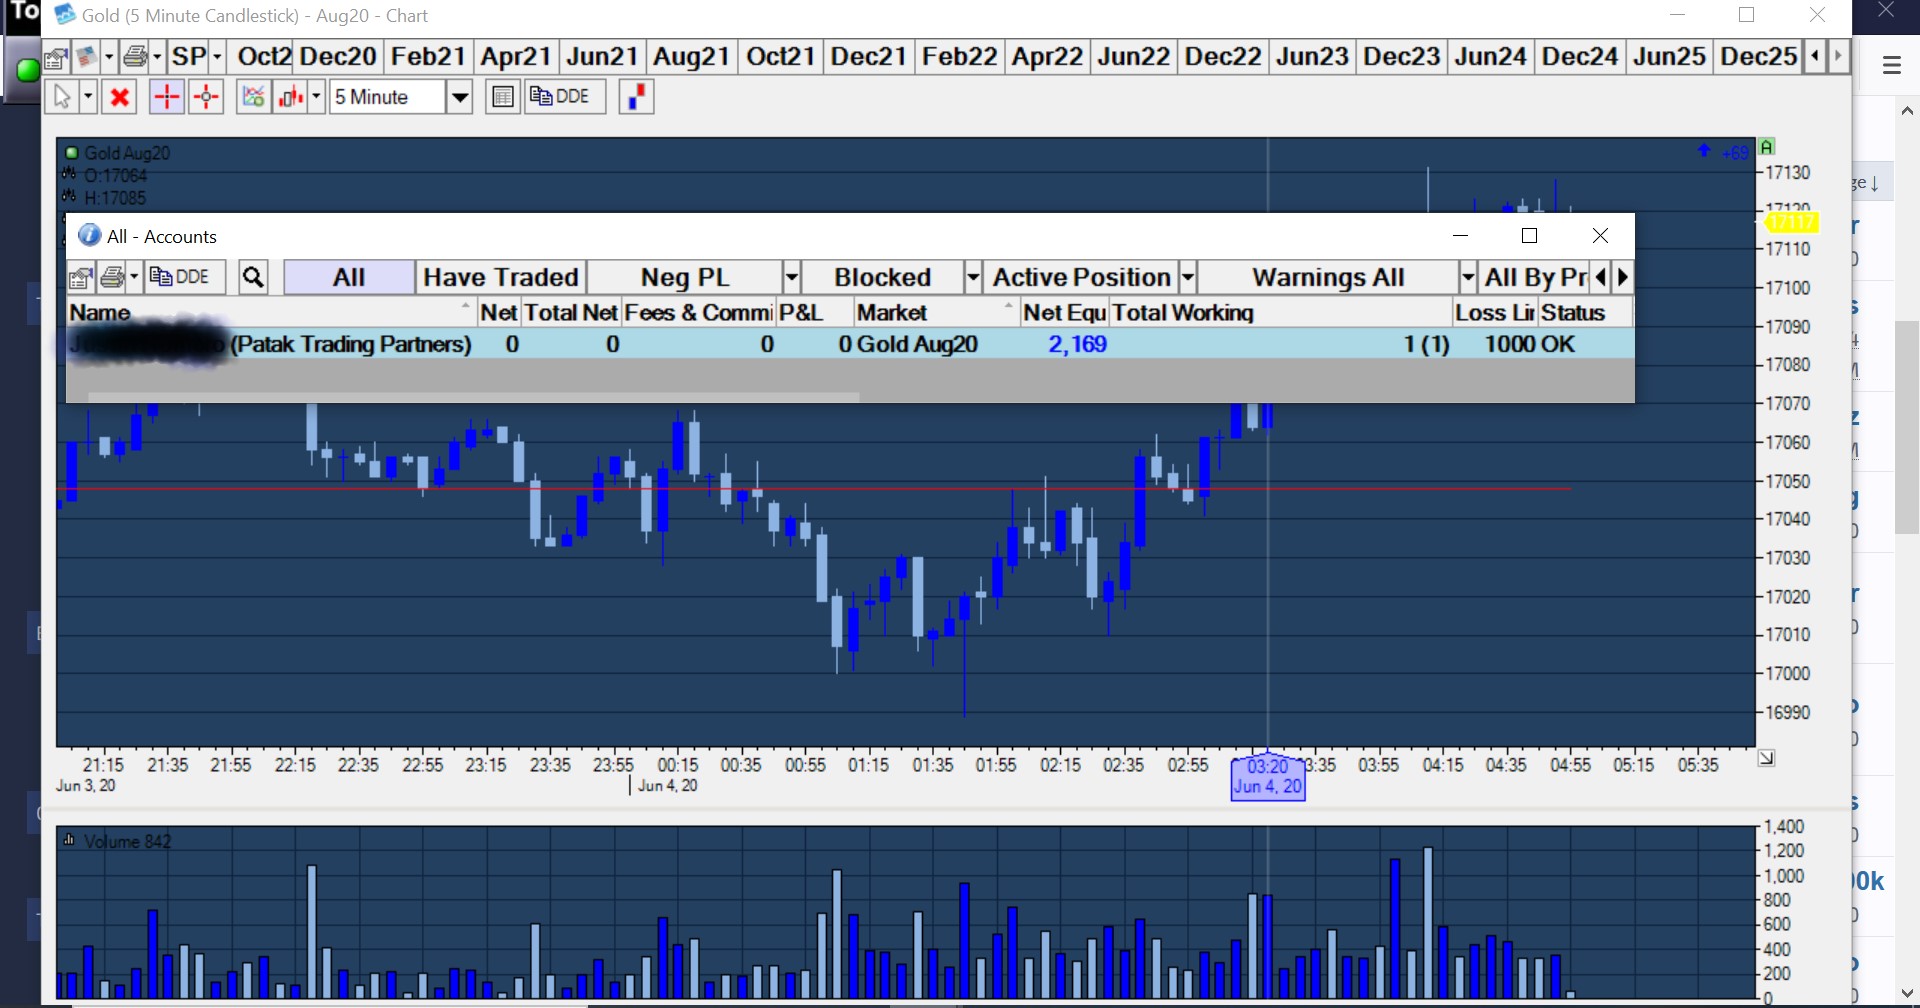Click the 03:20 Jun 4, 20 time marker
The height and width of the screenshot is (1008, 1920).
click(x=1267, y=777)
